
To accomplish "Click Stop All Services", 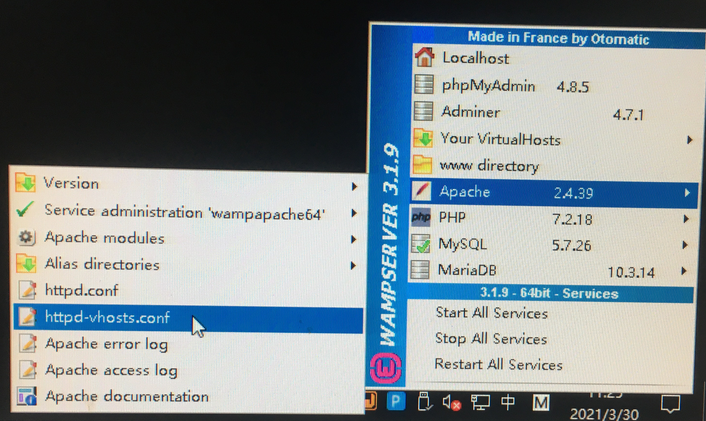I will (490, 339).
